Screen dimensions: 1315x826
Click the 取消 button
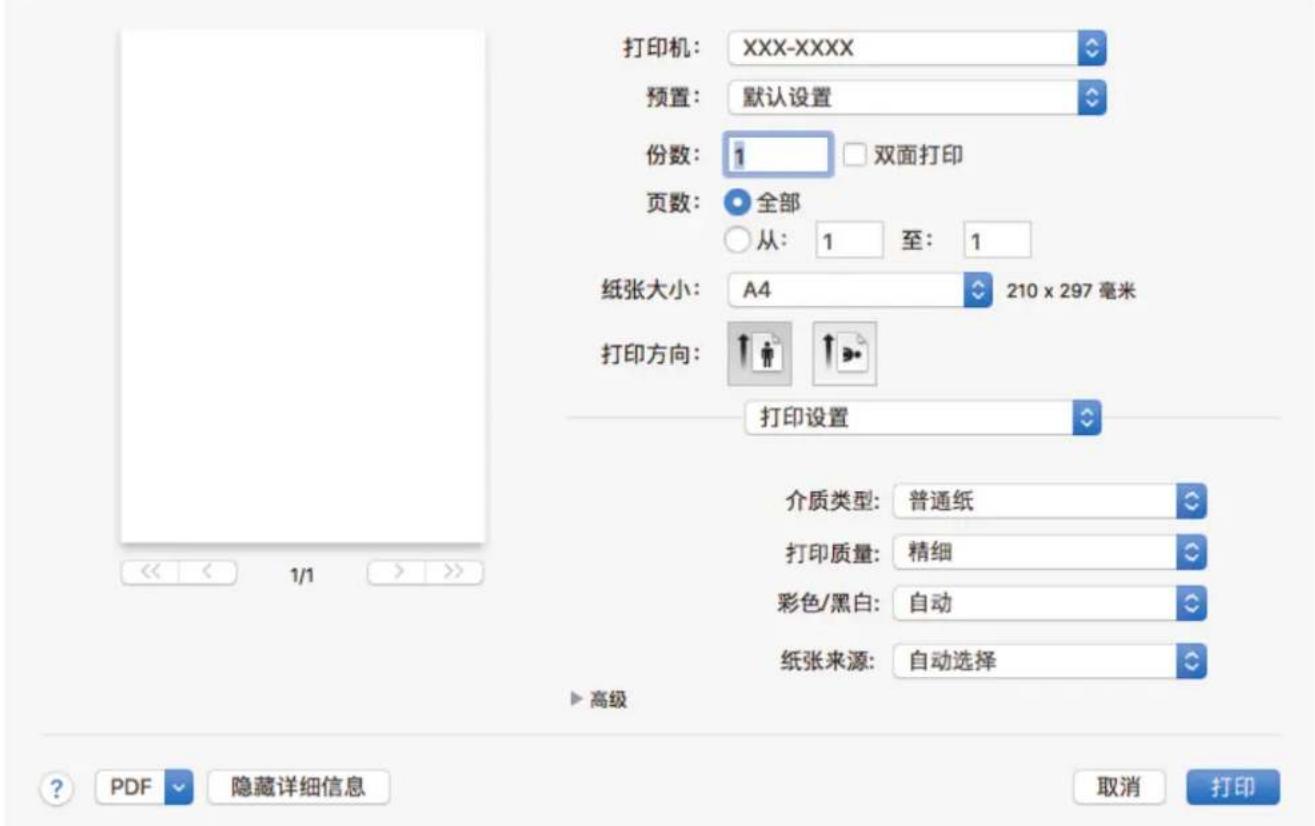click(1121, 787)
